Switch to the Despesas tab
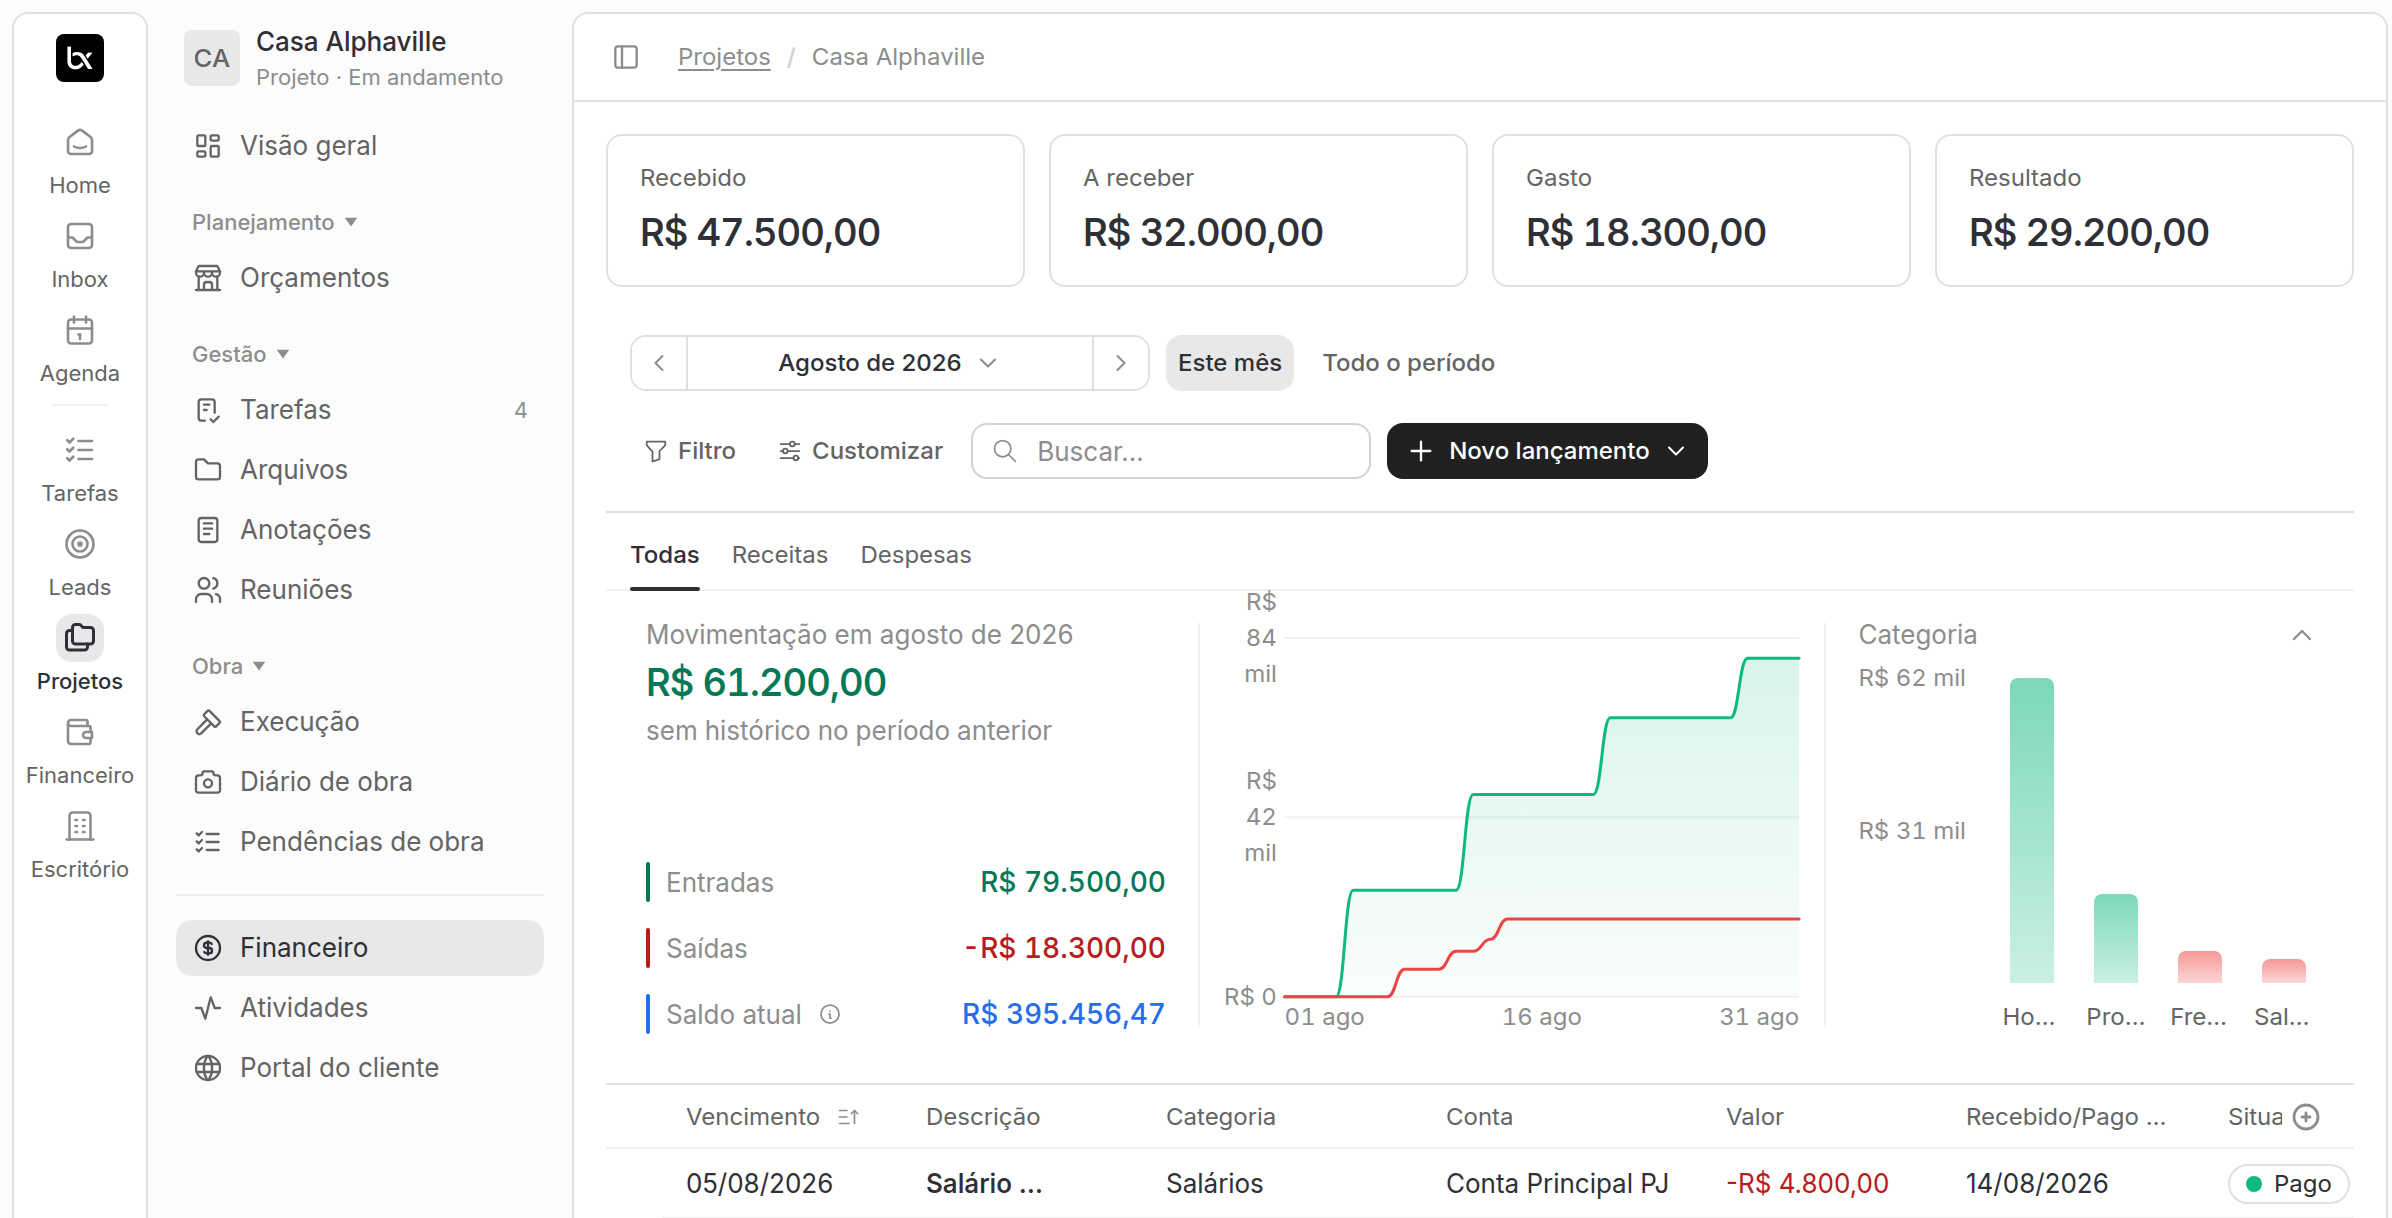2392x1218 pixels. [915, 555]
